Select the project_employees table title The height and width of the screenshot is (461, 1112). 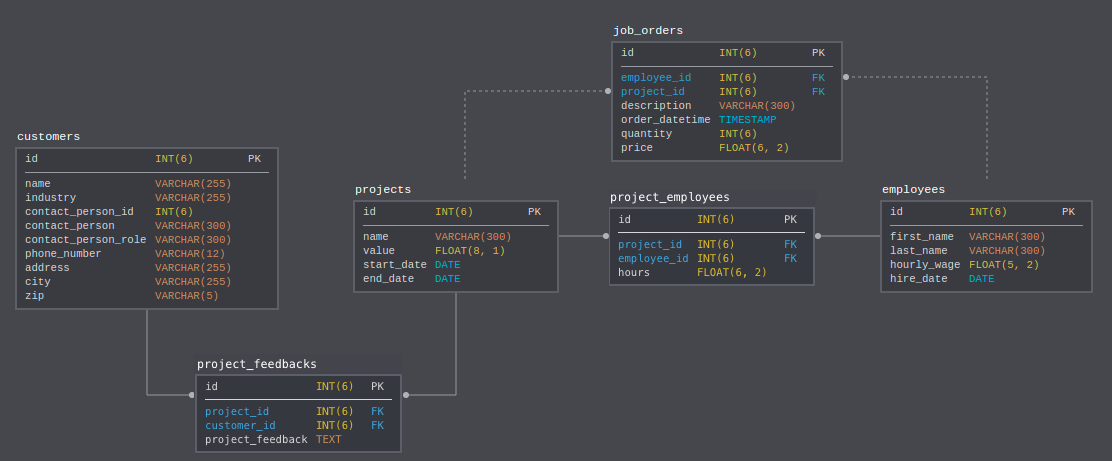click(669, 197)
